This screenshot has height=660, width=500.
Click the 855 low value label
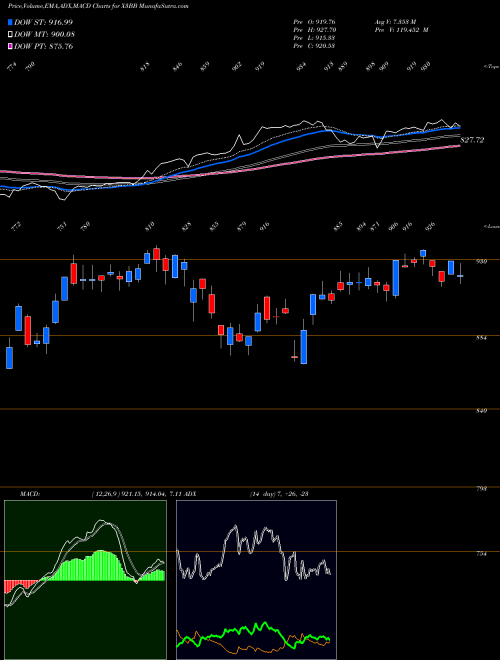click(214, 226)
